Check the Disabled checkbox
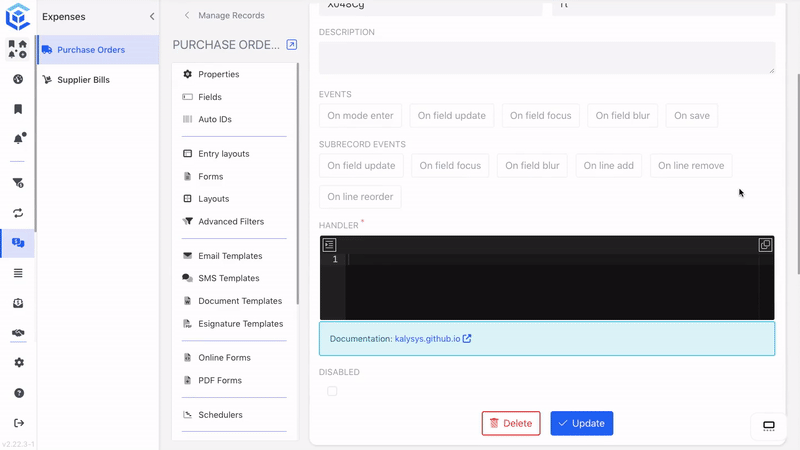Image resolution: width=800 pixels, height=450 pixels. 332,391
